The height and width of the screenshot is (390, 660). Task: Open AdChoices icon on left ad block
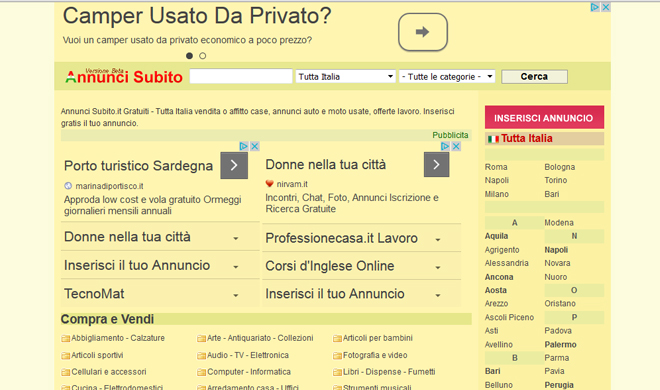243,146
